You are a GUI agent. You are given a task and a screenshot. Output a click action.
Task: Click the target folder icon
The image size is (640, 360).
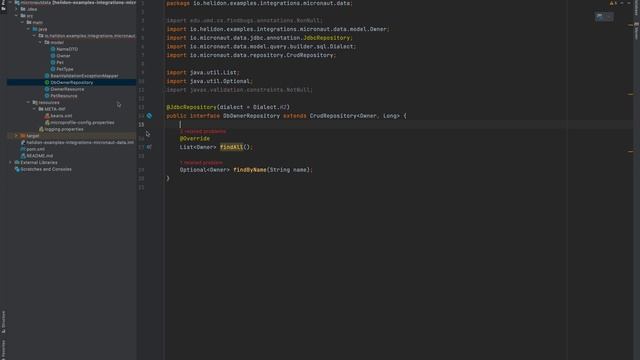click(23, 136)
